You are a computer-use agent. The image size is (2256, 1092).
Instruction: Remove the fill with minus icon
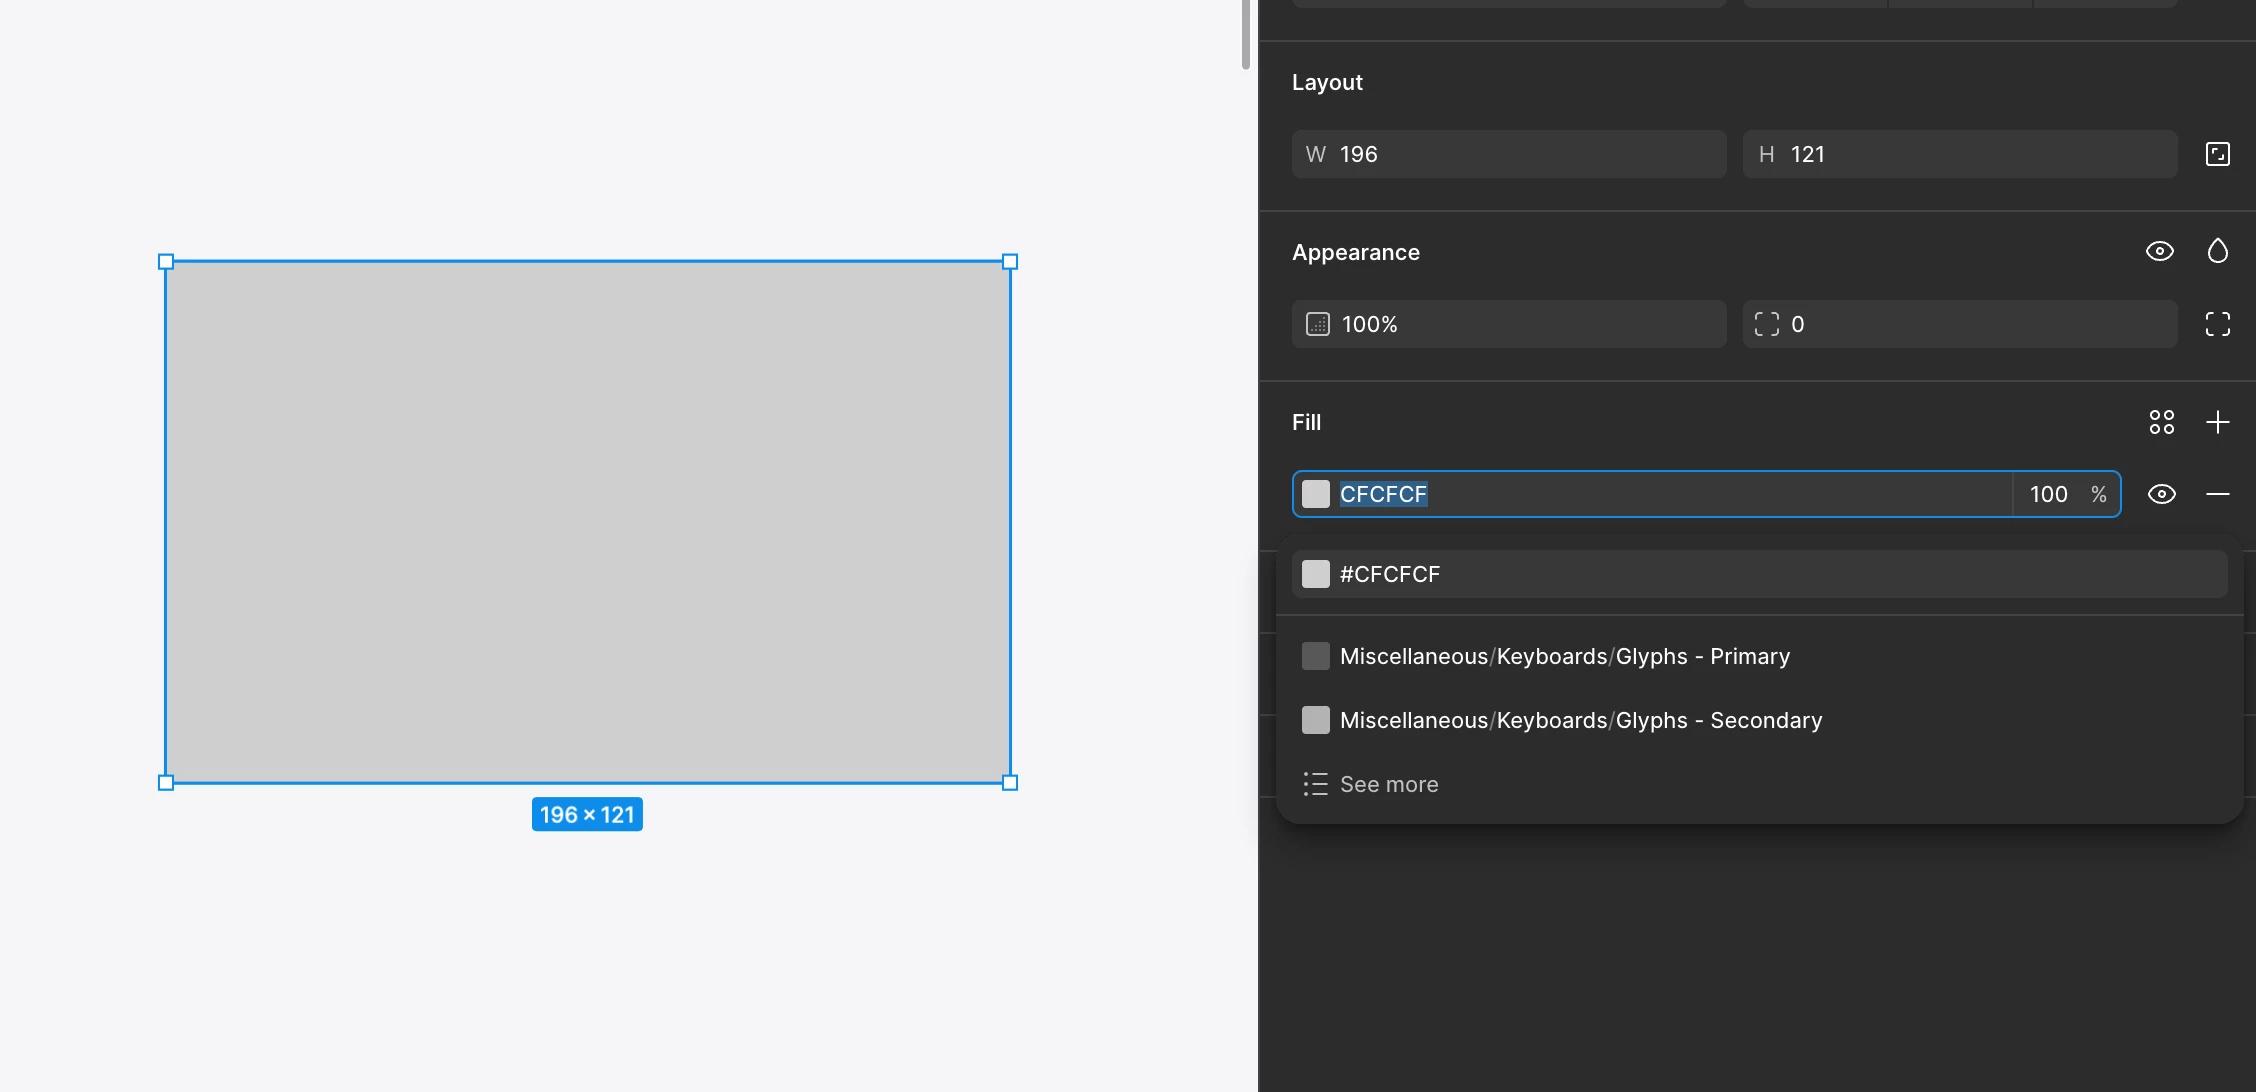click(2217, 494)
